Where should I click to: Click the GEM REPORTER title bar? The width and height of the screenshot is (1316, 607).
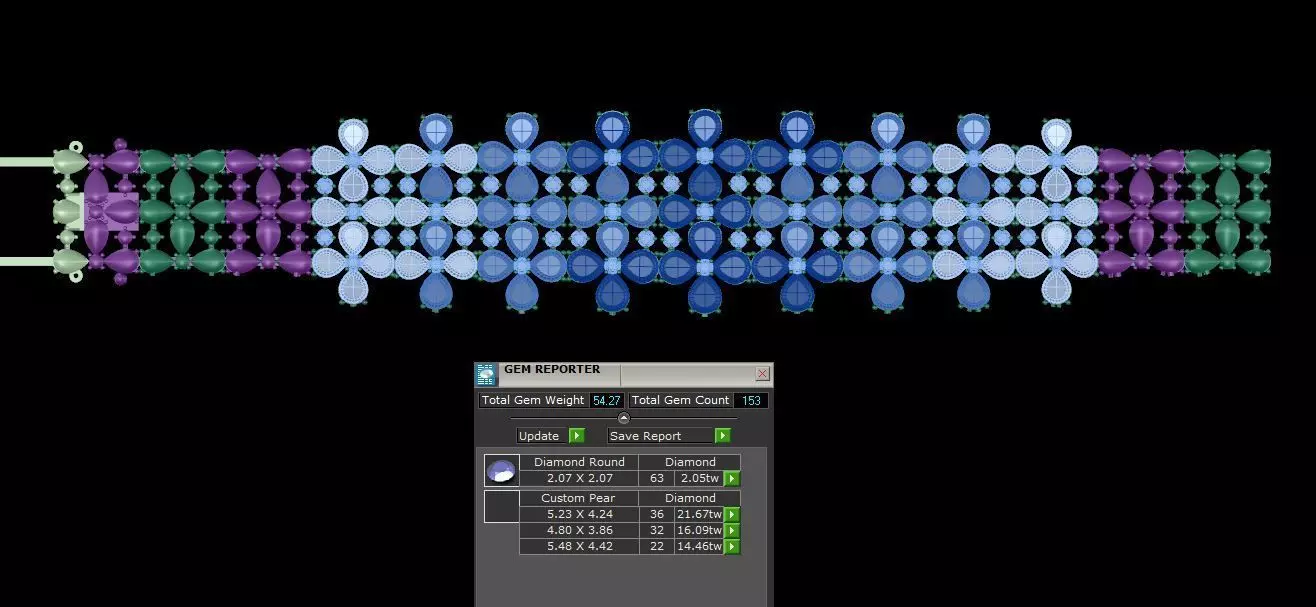pos(625,374)
